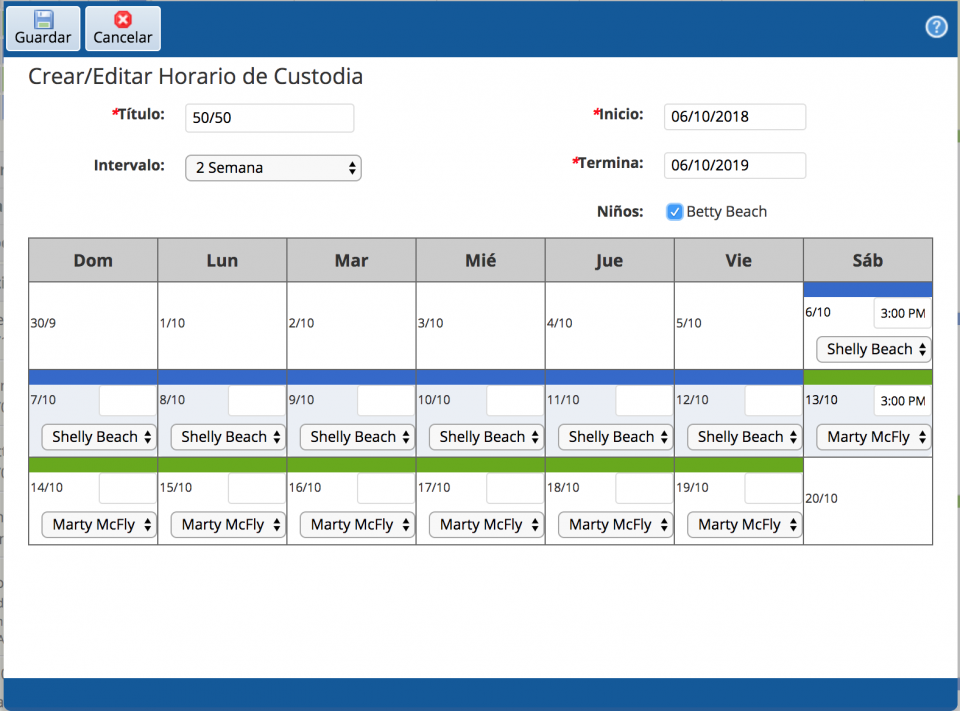Open the 17/10 Marty McFly dropdown
Screen dimensions: 960x711
click(486, 524)
